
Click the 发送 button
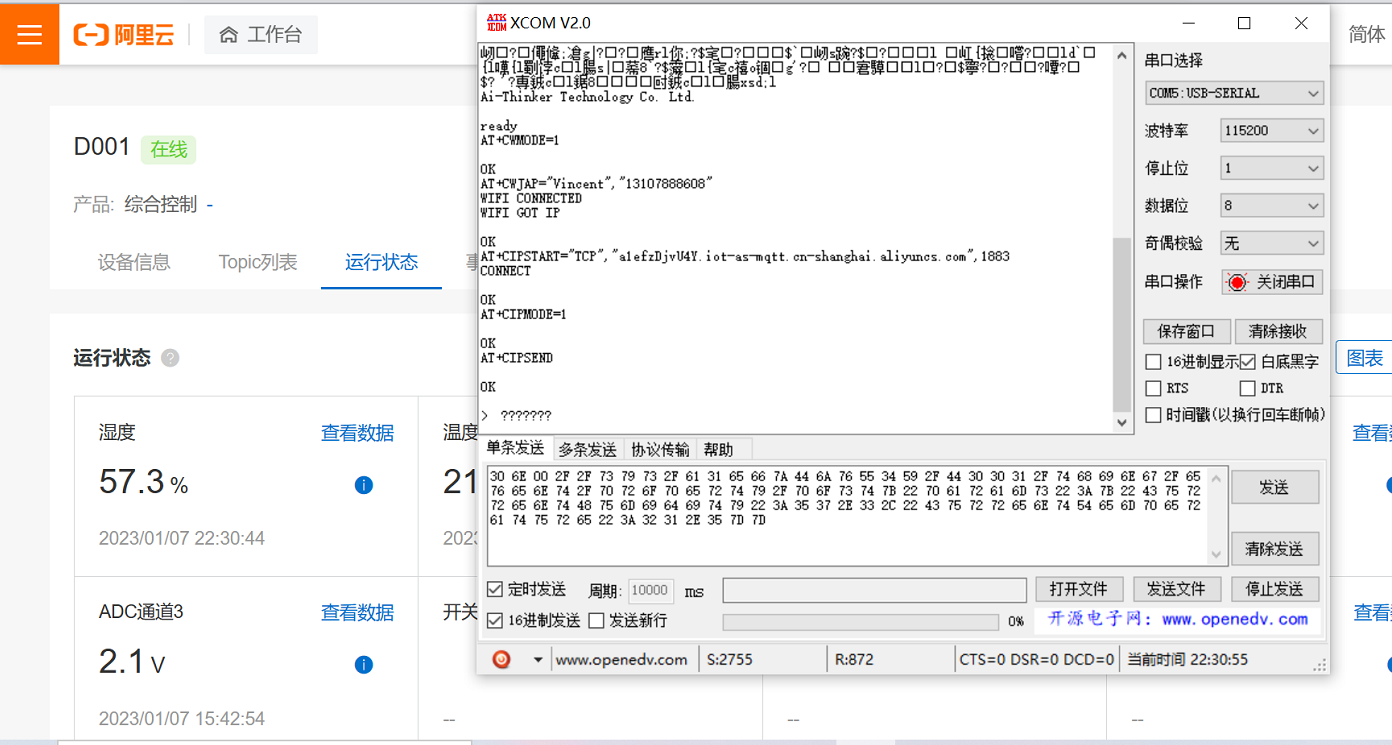[x=1274, y=488]
